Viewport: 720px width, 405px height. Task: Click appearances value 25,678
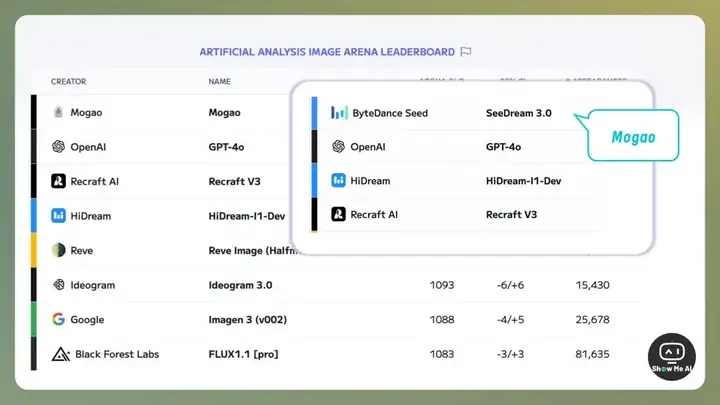[592, 320]
